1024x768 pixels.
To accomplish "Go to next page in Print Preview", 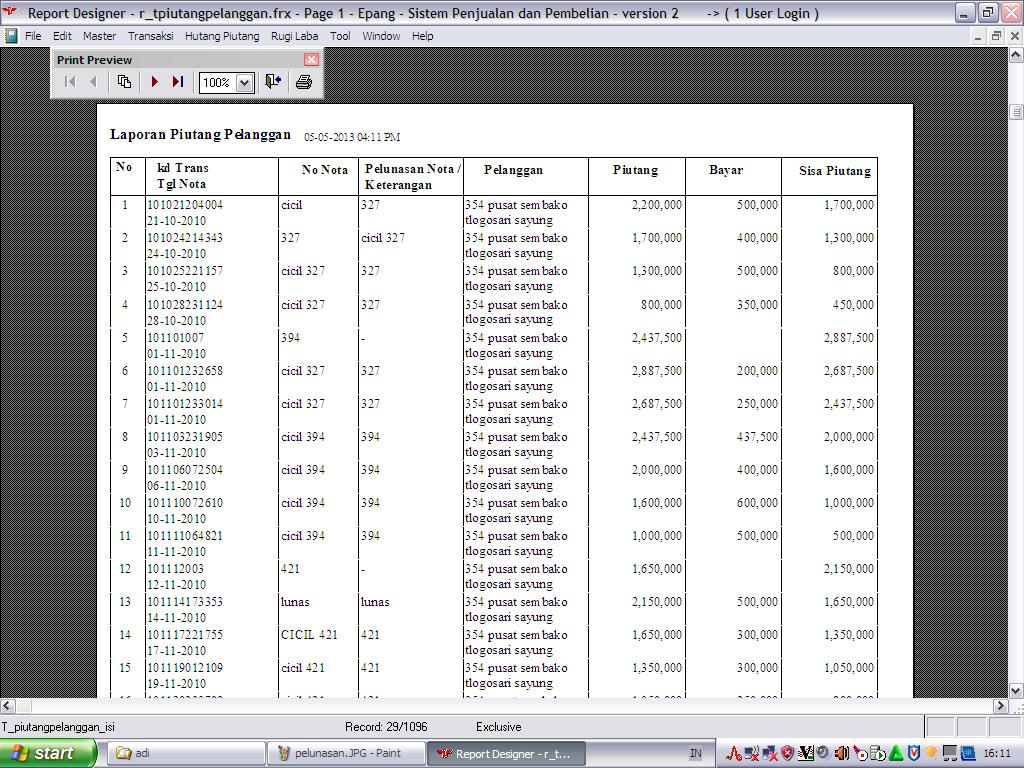I will tap(155, 82).
